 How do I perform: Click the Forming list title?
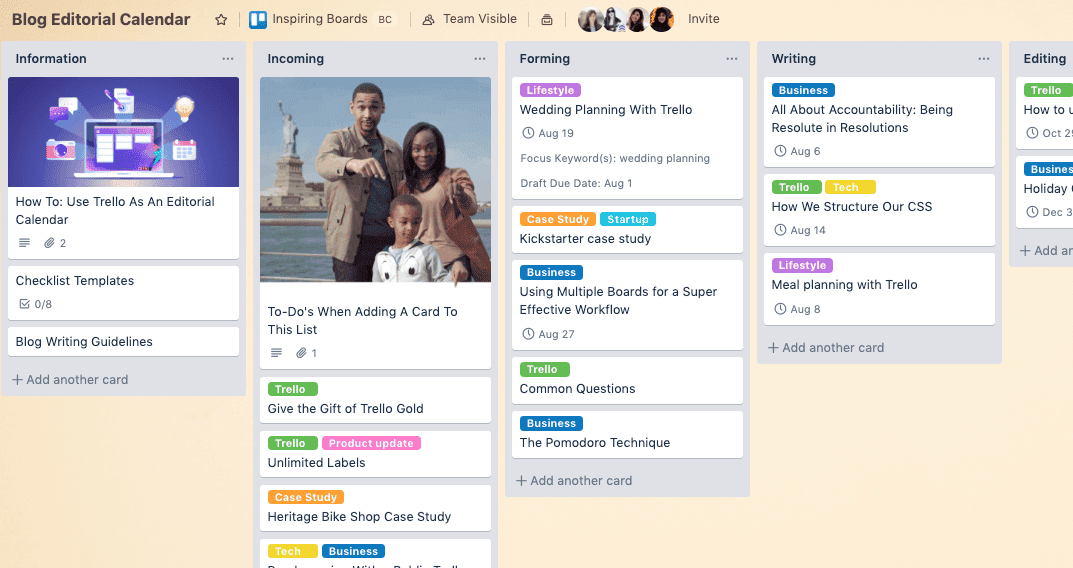tap(545, 59)
